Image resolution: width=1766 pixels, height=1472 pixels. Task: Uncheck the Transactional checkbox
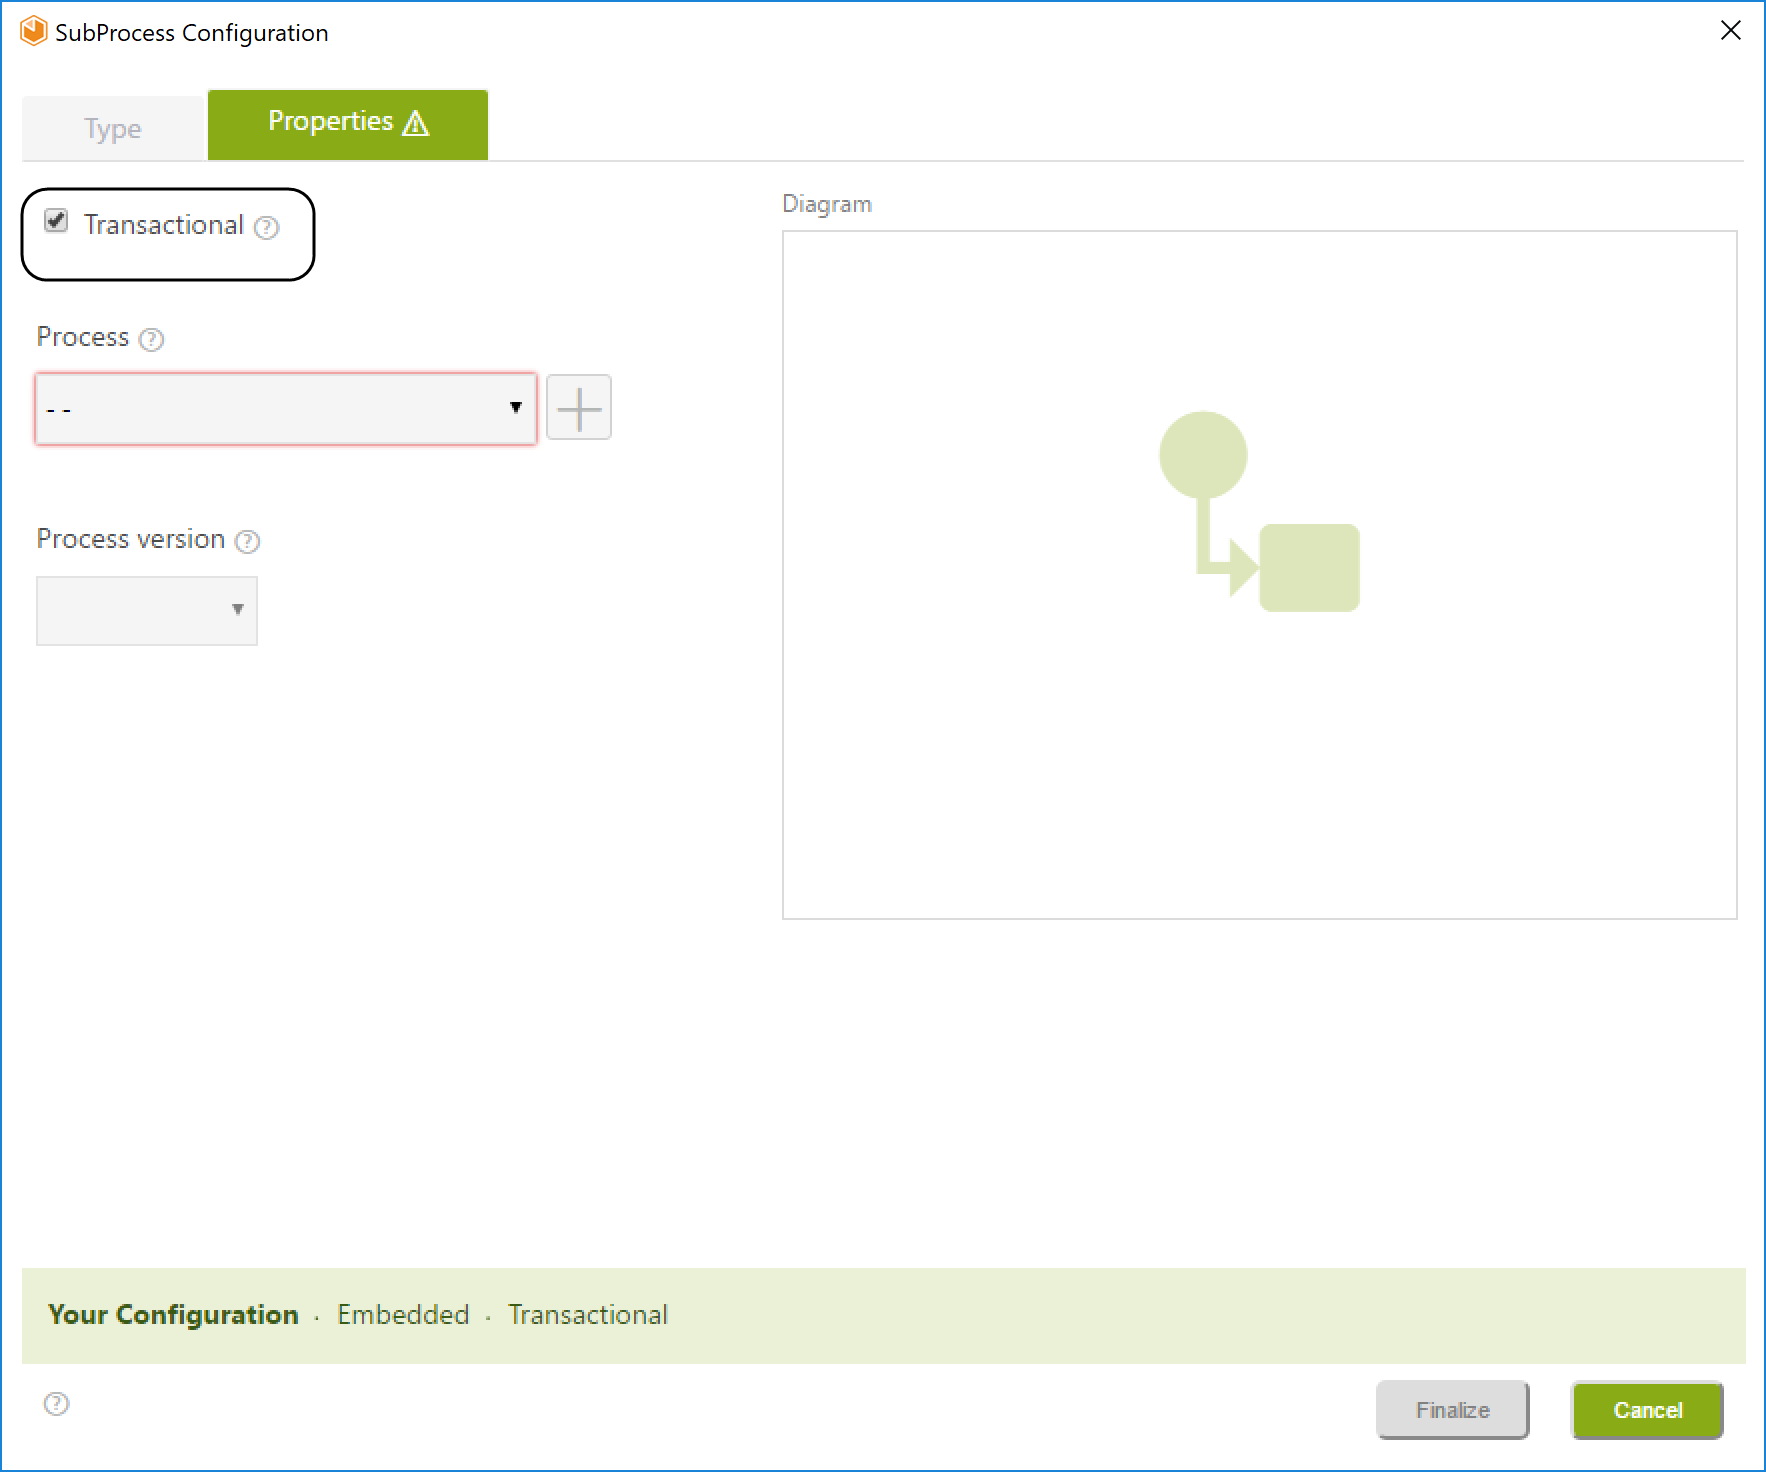coord(57,221)
